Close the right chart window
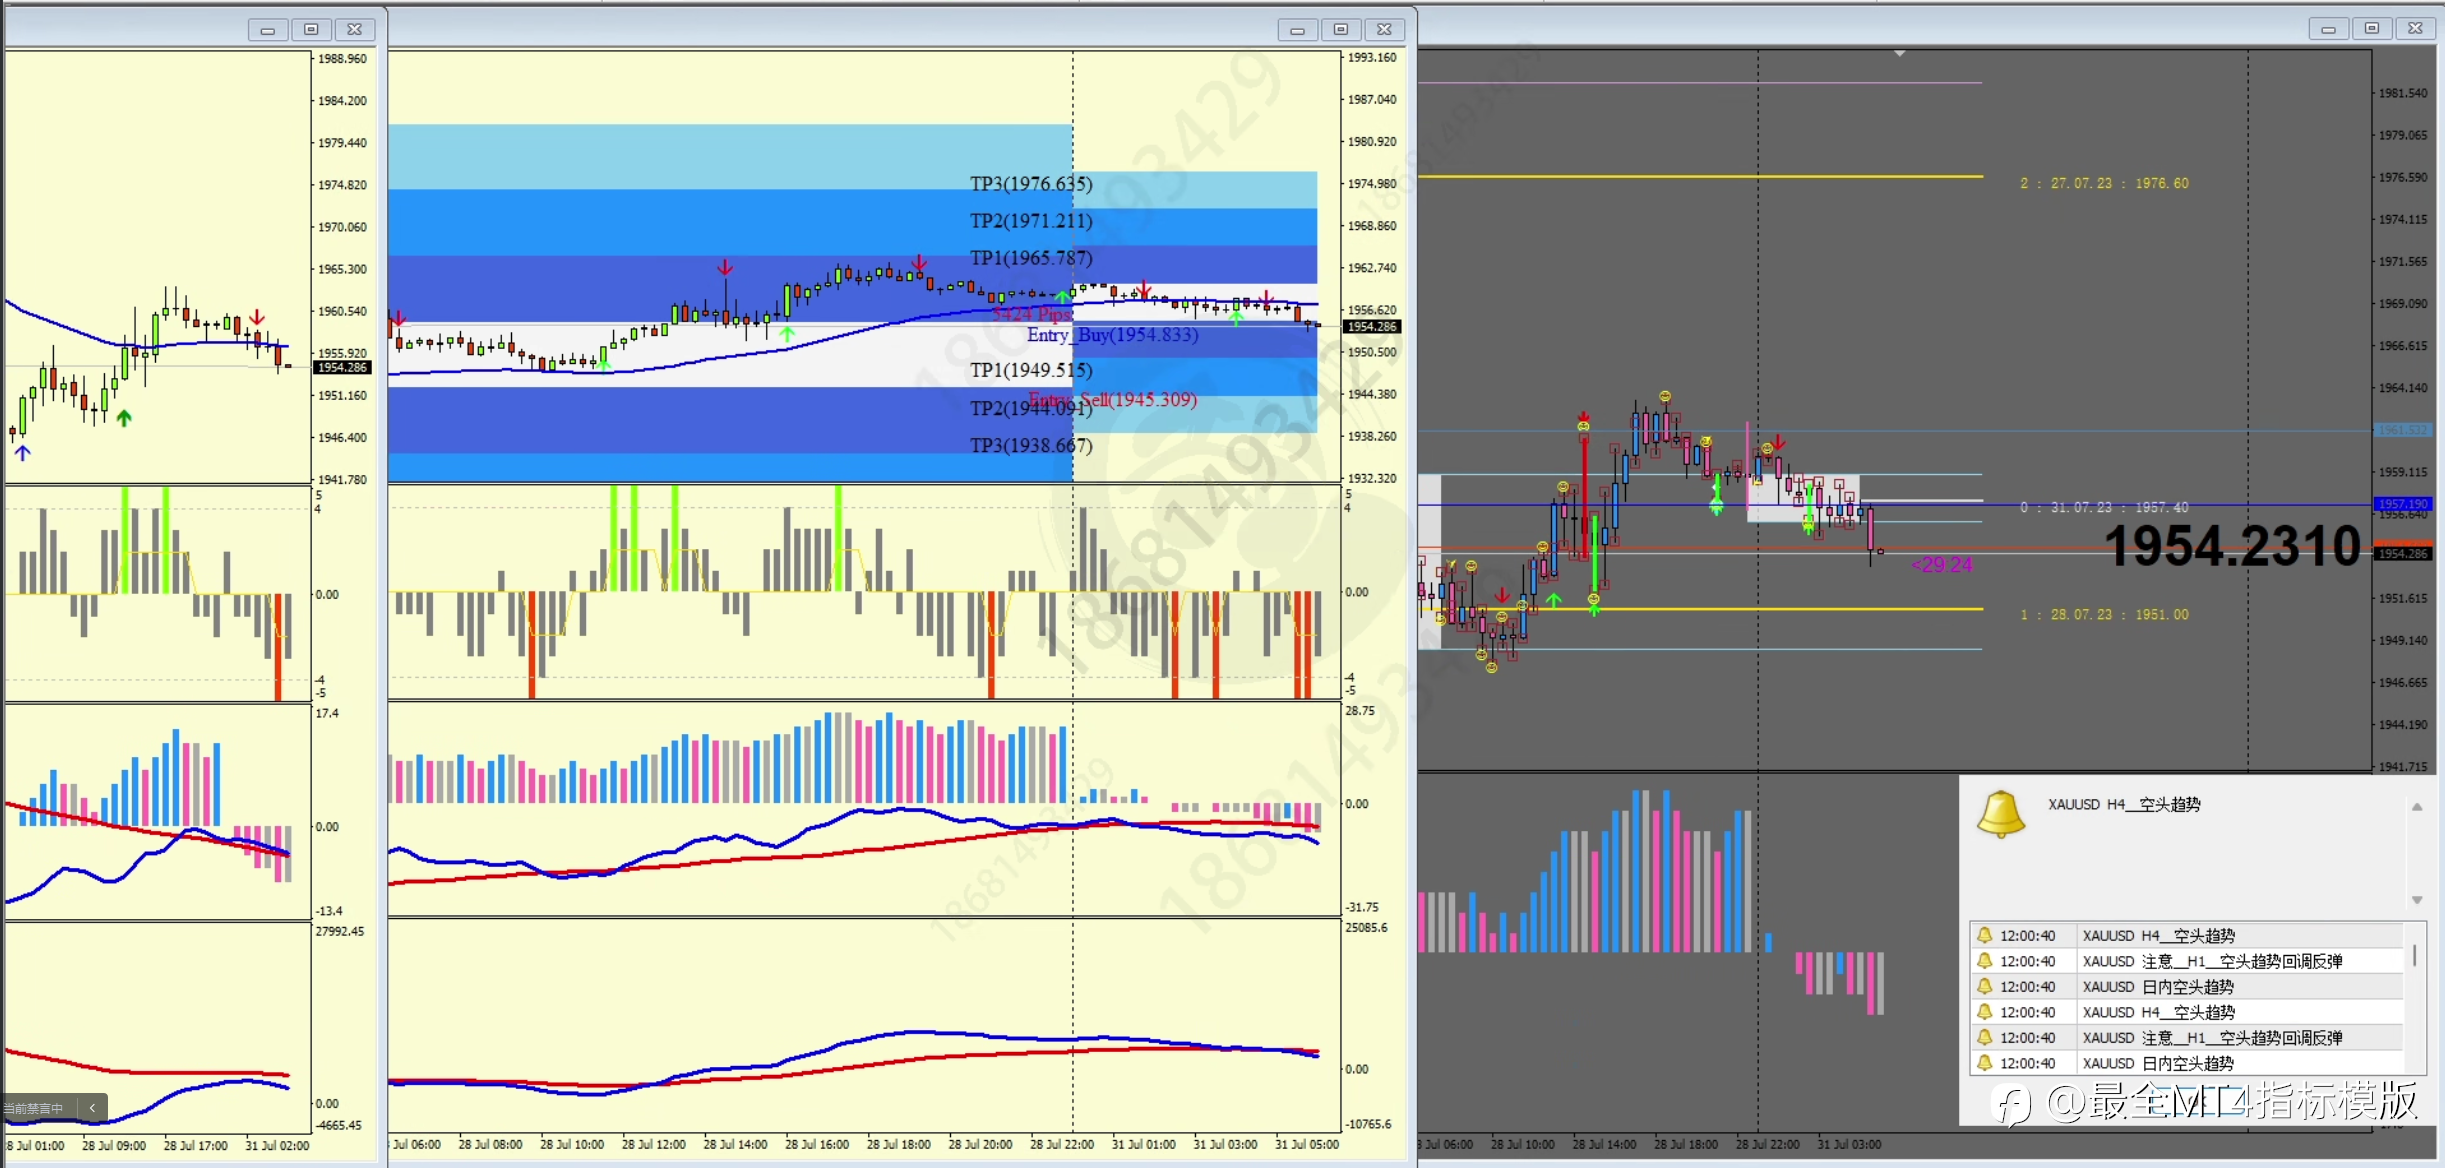This screenshot has height=1168, width=2445. click(x=2415, y=29)
